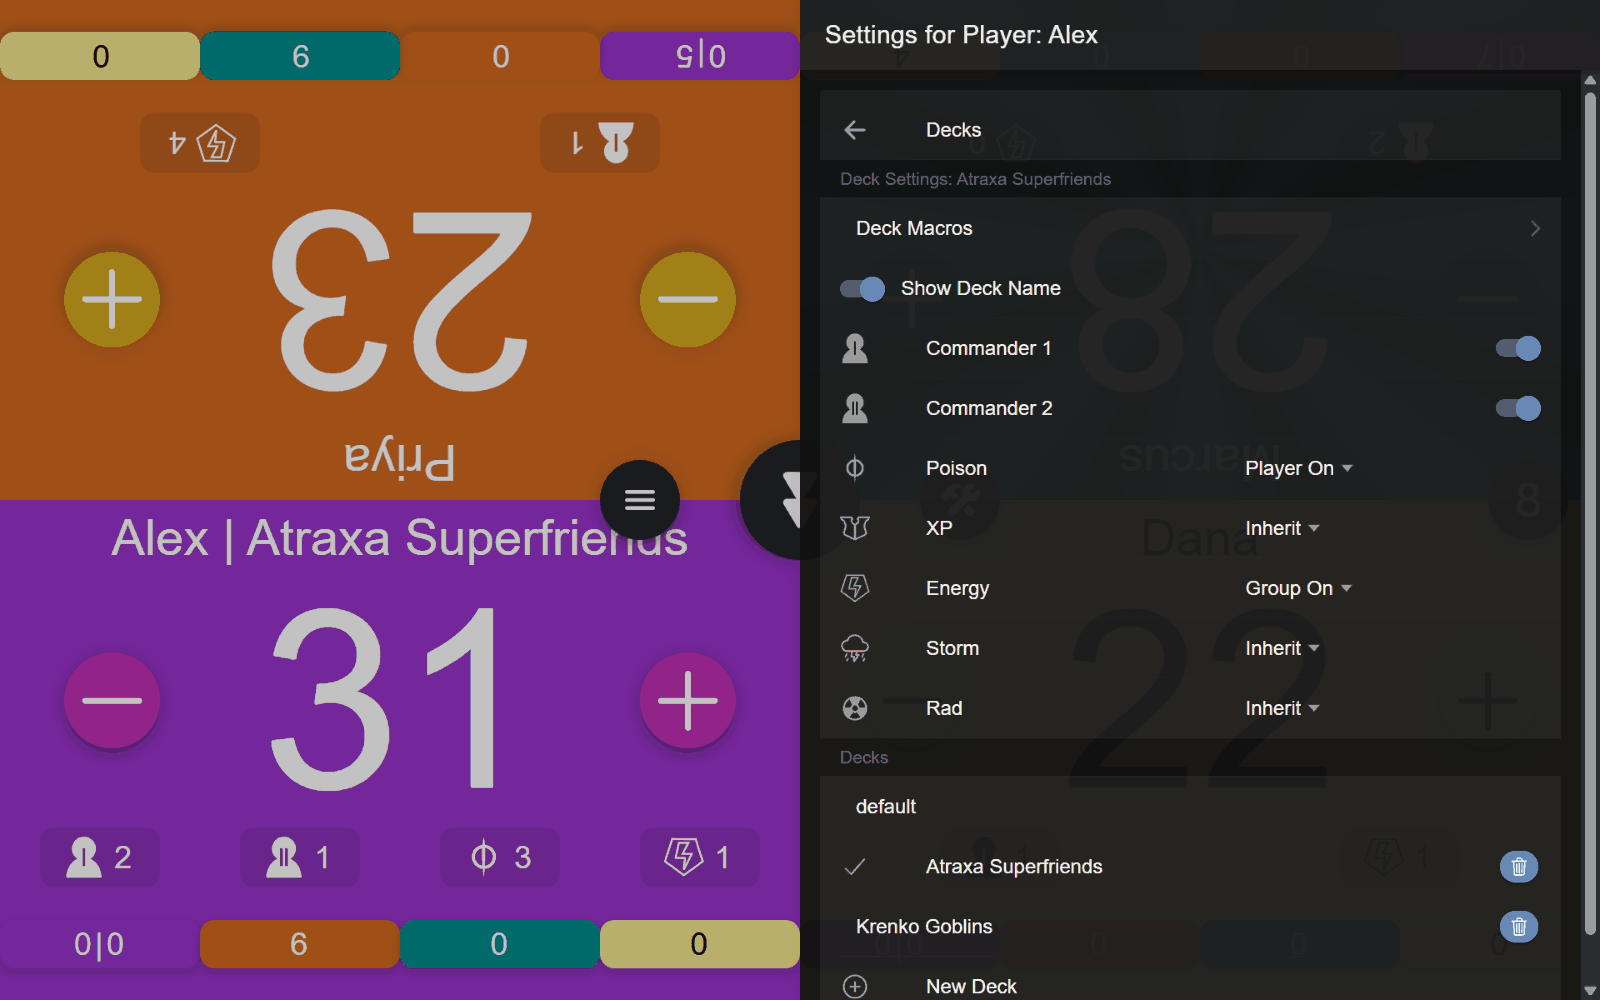
Task: Toggle the Commander 2 switch off
Action: click(1518, 408)
